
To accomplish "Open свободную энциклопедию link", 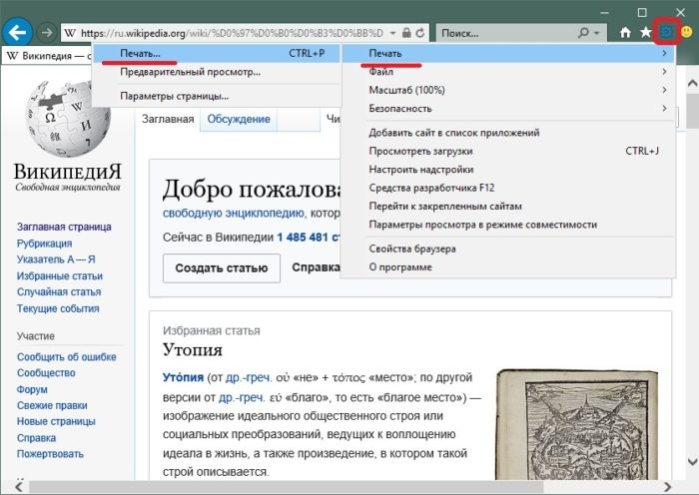I will point(234,213).
